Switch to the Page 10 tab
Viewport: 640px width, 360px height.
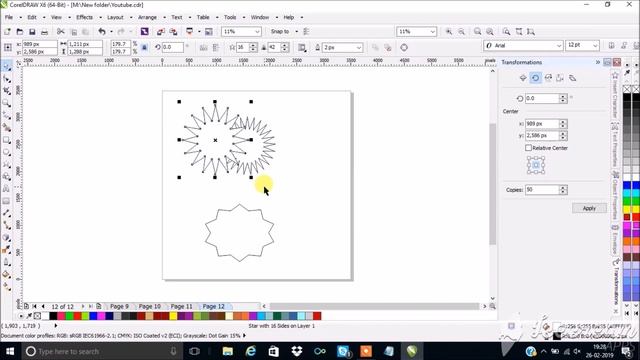coord(149,306)
